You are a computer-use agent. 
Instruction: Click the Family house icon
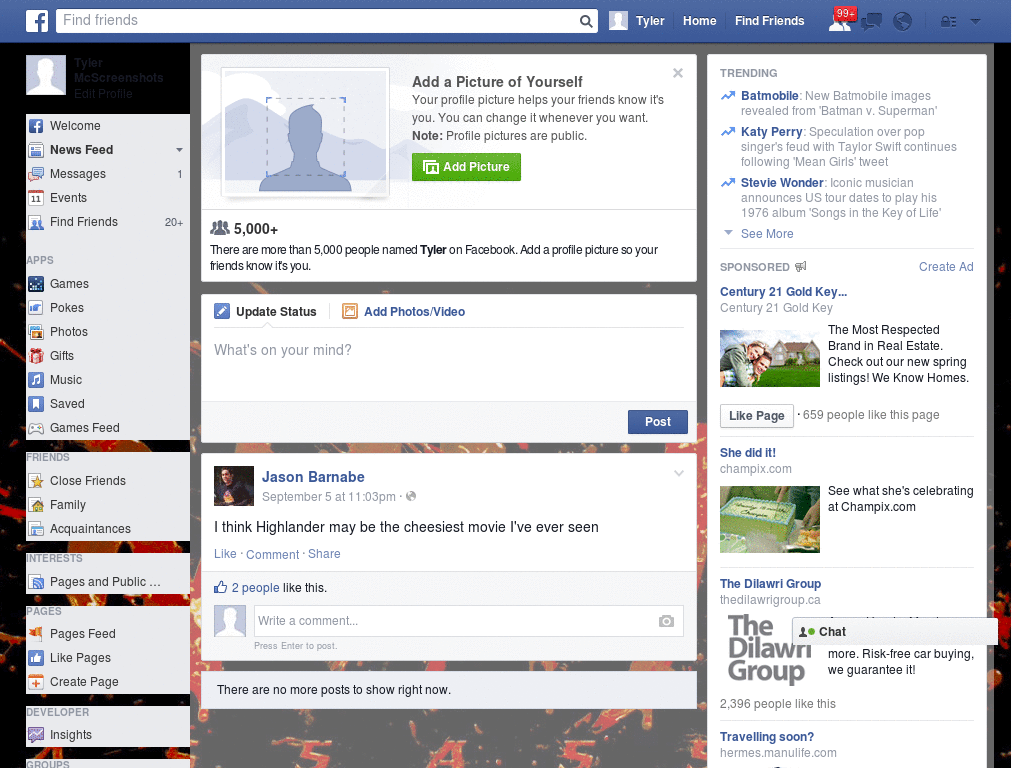point(36,505)
